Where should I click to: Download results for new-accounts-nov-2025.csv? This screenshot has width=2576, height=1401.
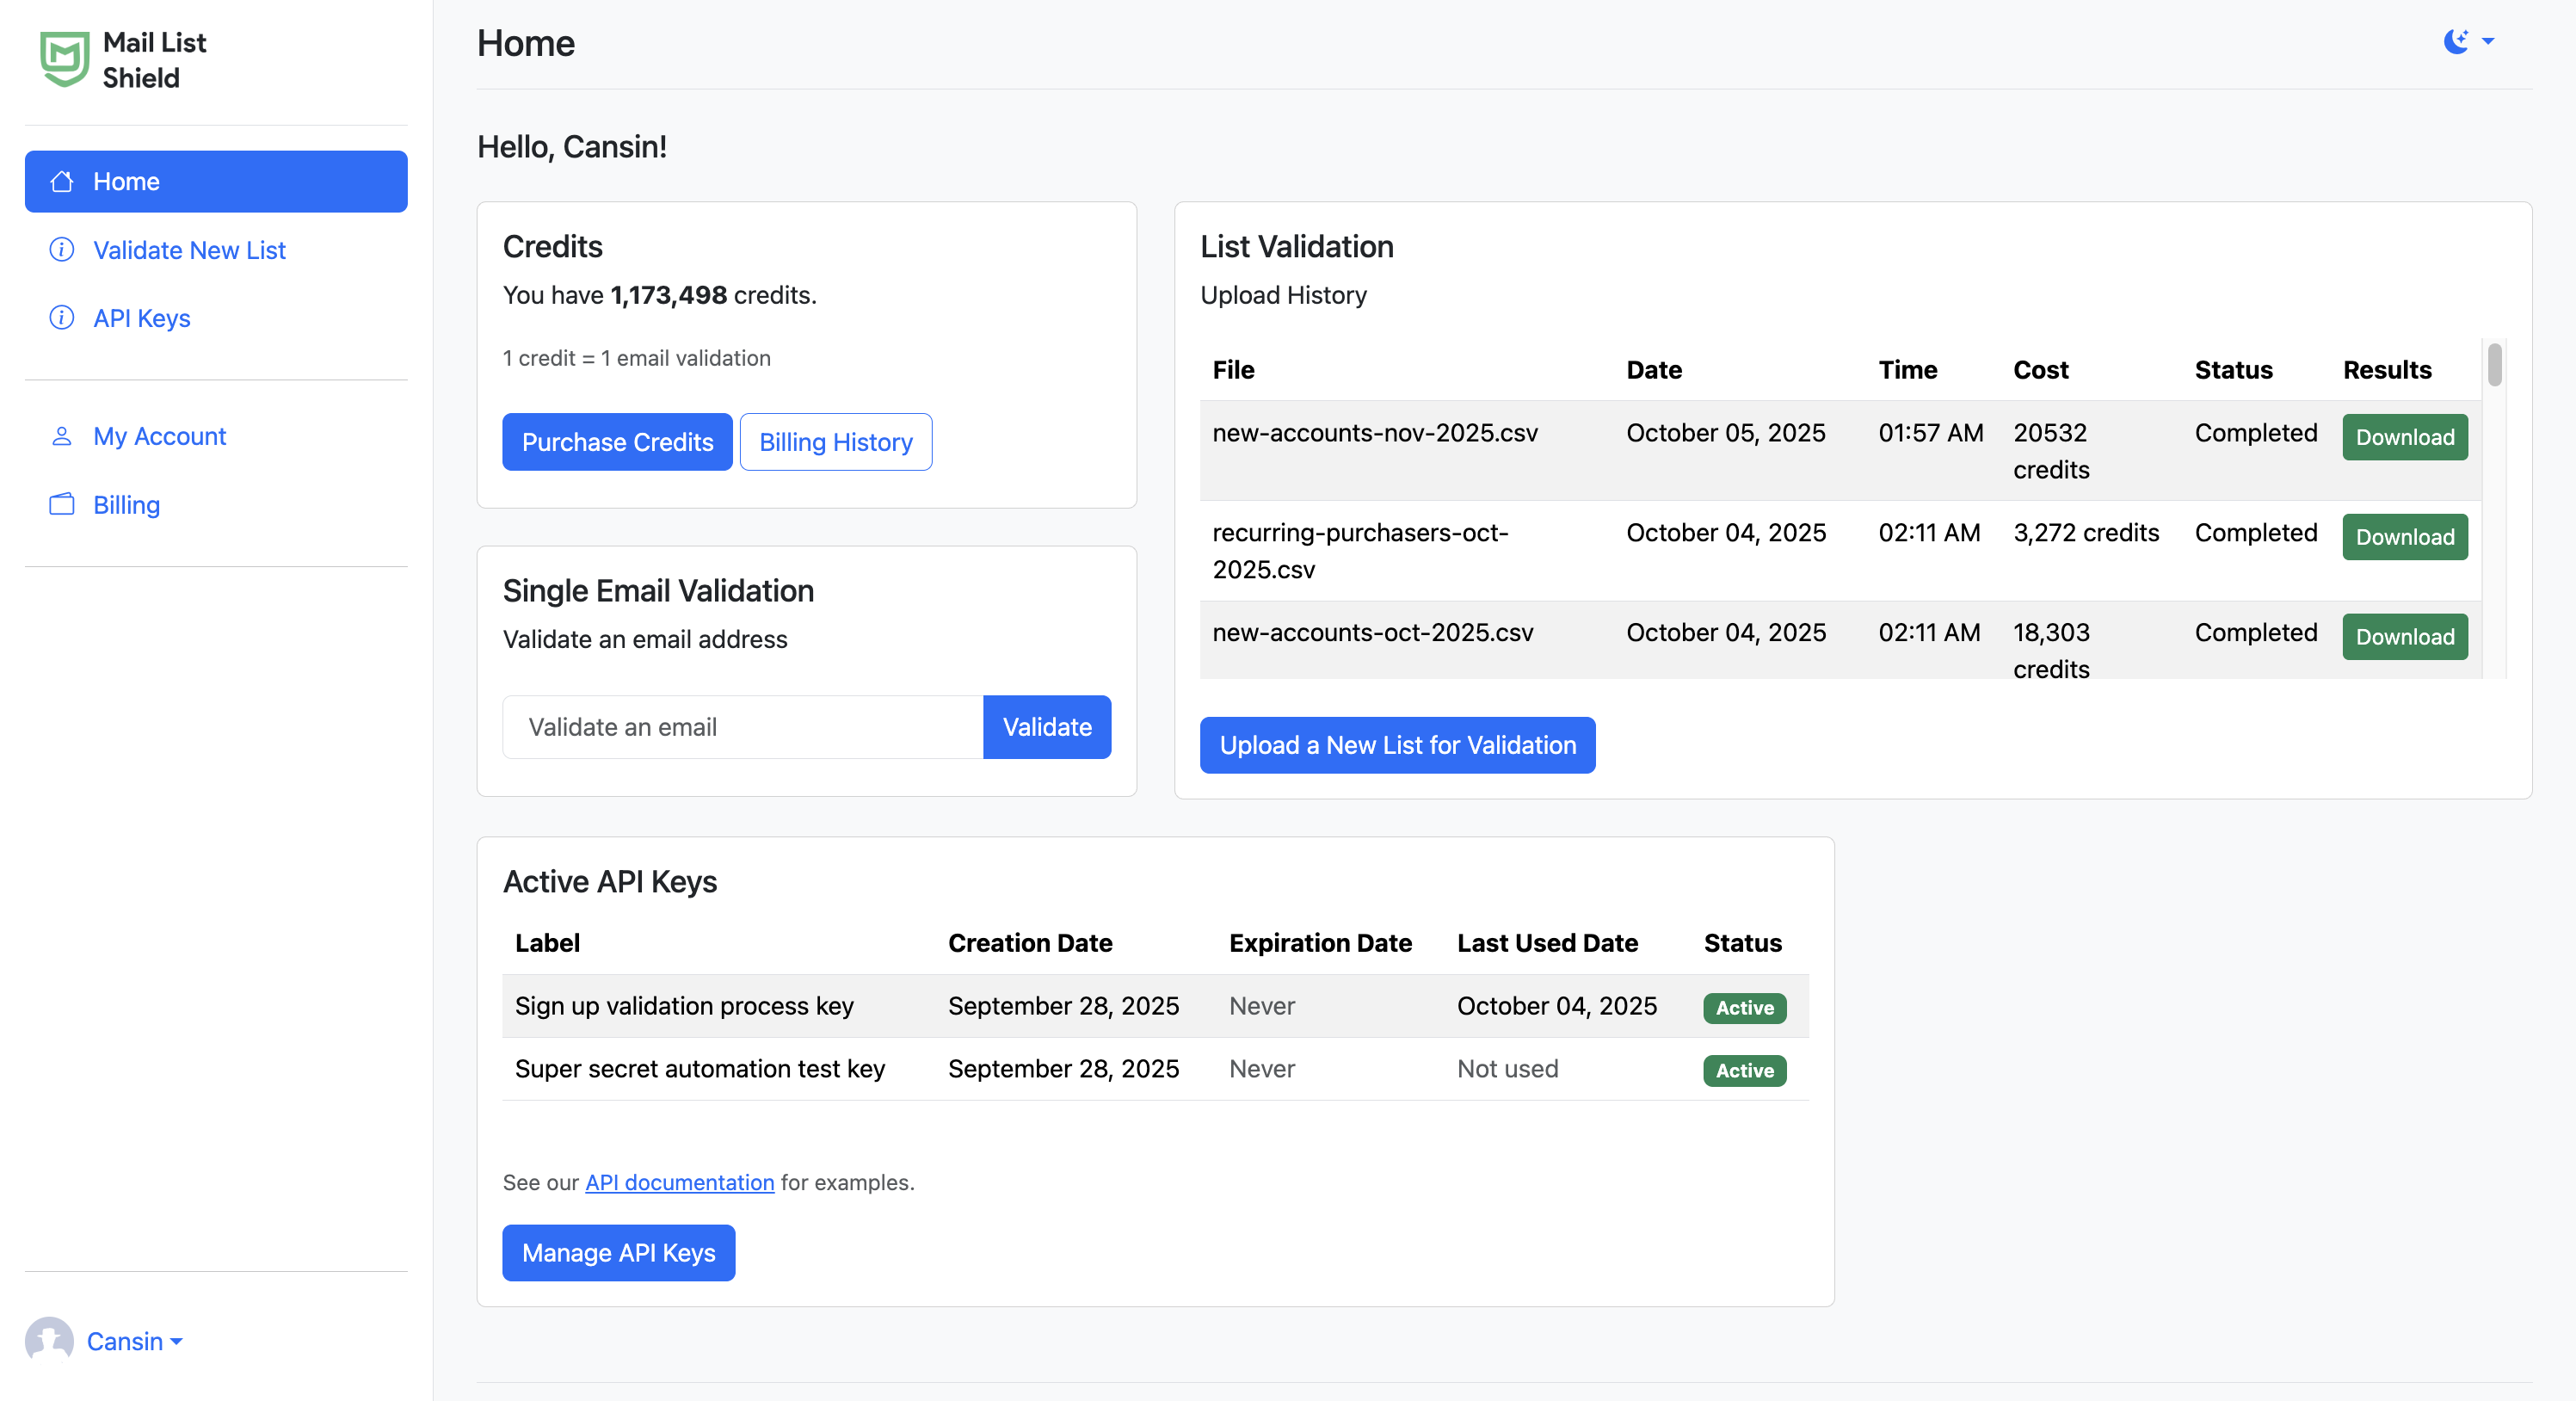point(2404,437)
